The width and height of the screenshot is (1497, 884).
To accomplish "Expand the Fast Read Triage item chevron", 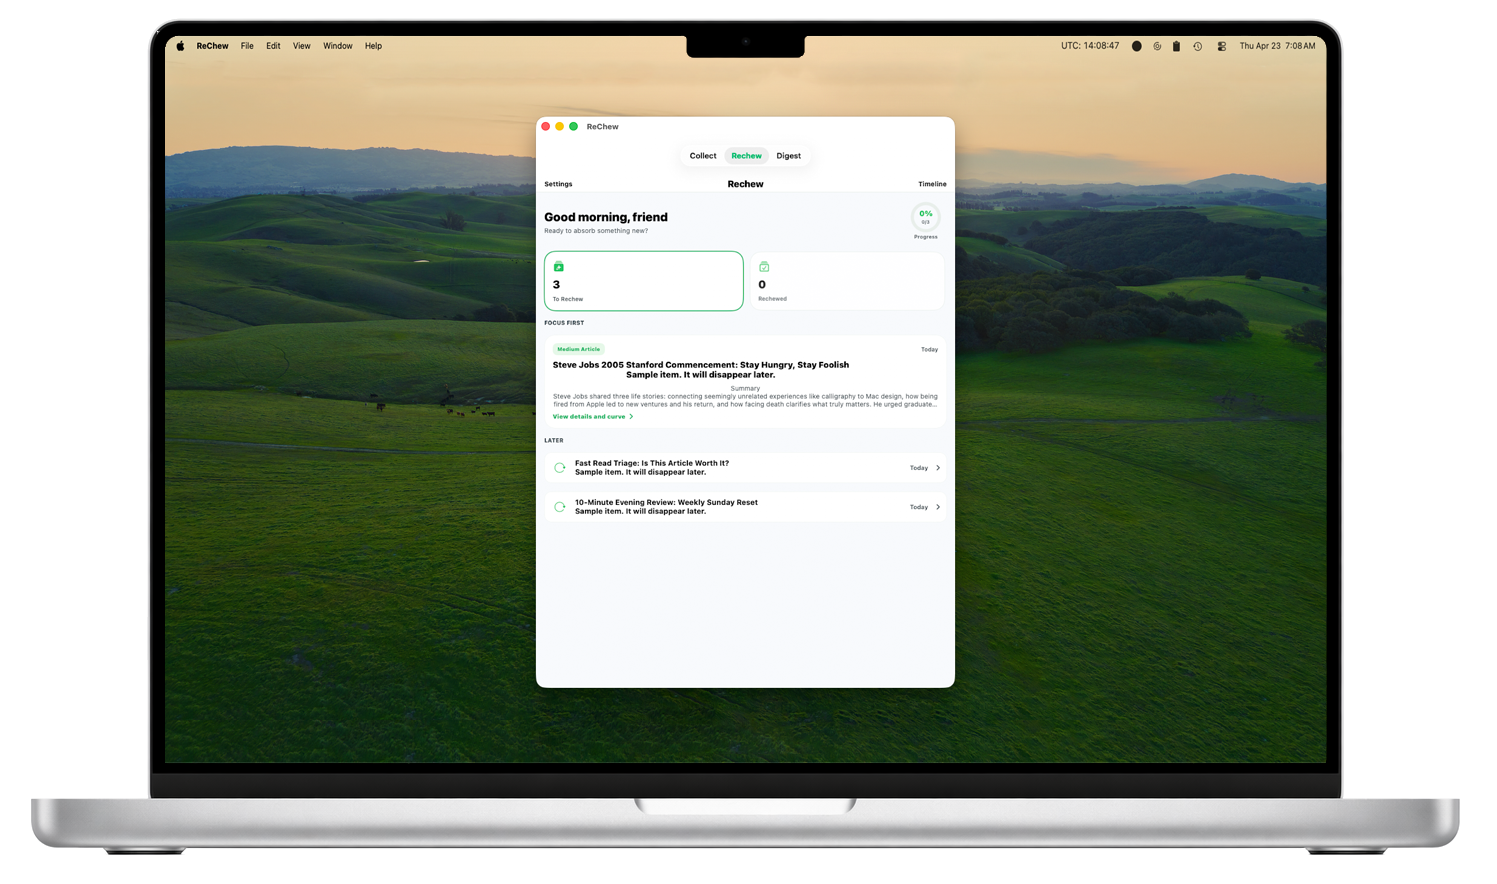I will tap(938, 468).
